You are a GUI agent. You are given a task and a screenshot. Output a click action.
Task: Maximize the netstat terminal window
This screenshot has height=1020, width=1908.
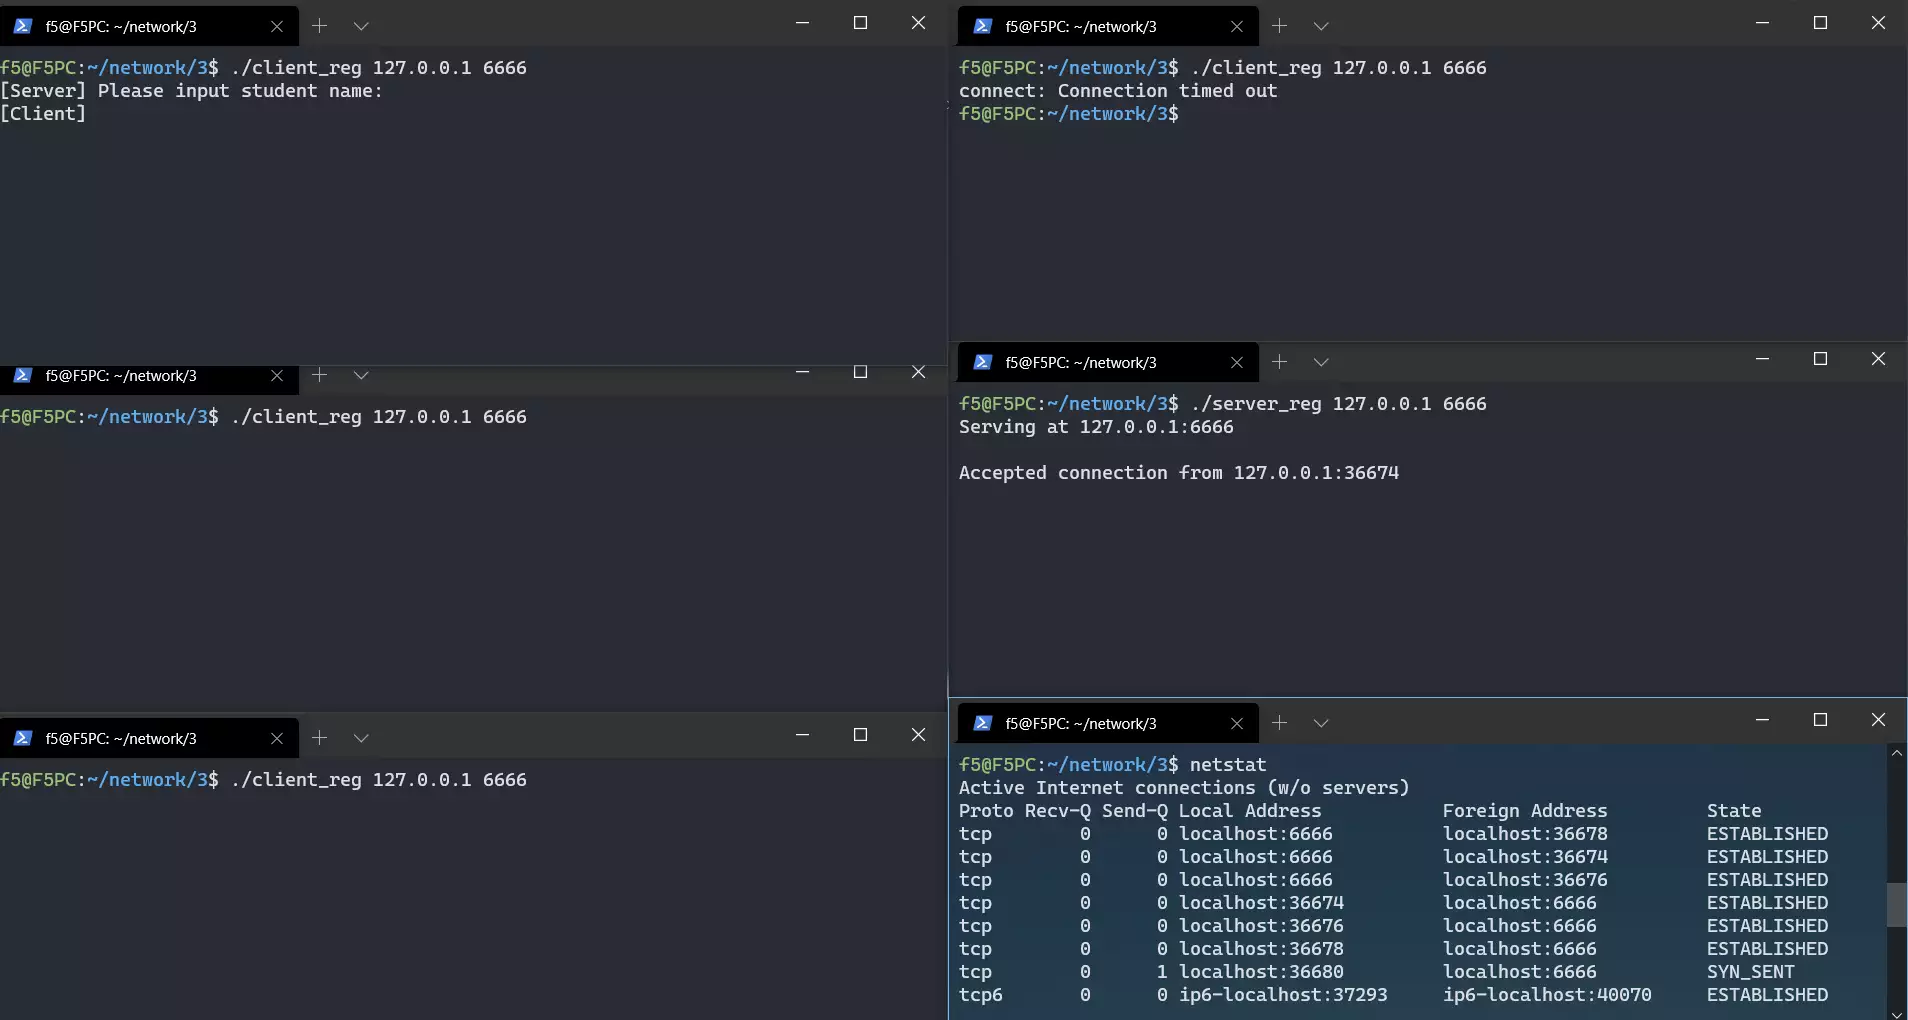tap(1820, 720)
